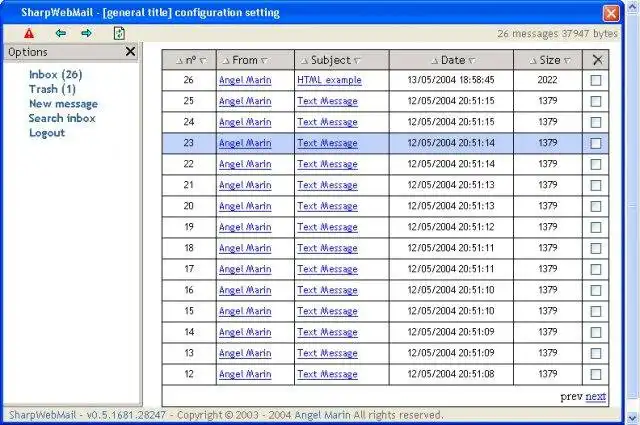640x425 pixels.
Task: Click message number 13 cell
Action: 189,353
